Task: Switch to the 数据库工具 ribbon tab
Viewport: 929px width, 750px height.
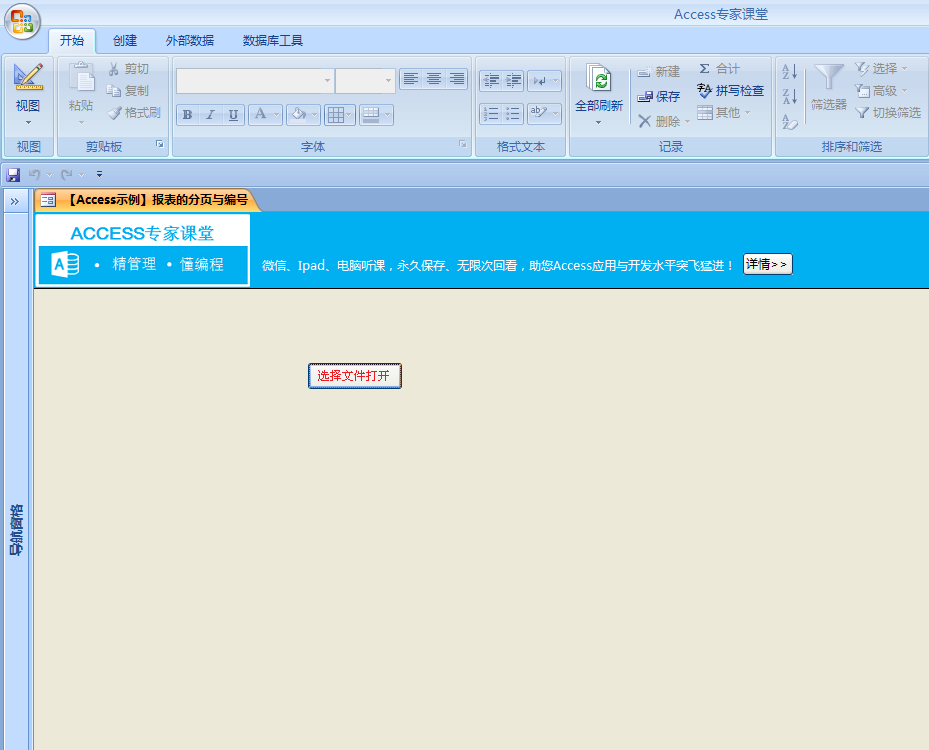Action: (273, 40)
